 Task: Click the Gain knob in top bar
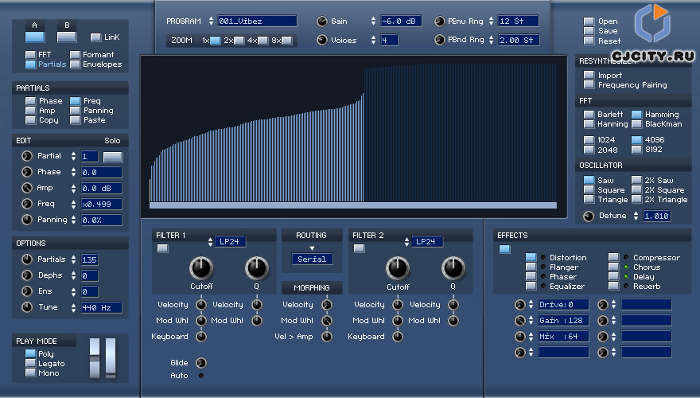[322, 21]
